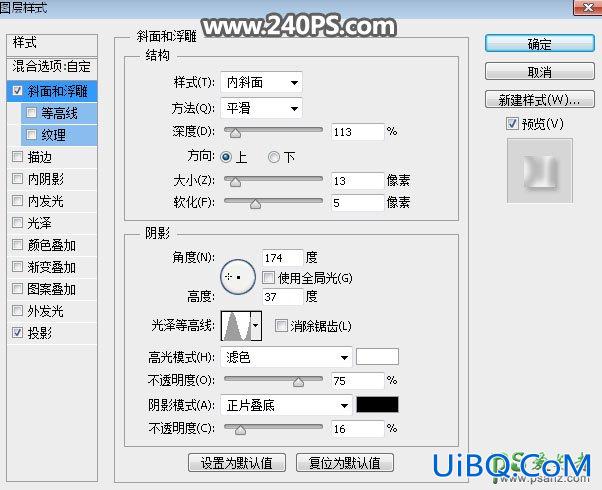Enable the 渐变叠加 checkbox
This screenshot has width=602, height=490.
pos(17,267)
